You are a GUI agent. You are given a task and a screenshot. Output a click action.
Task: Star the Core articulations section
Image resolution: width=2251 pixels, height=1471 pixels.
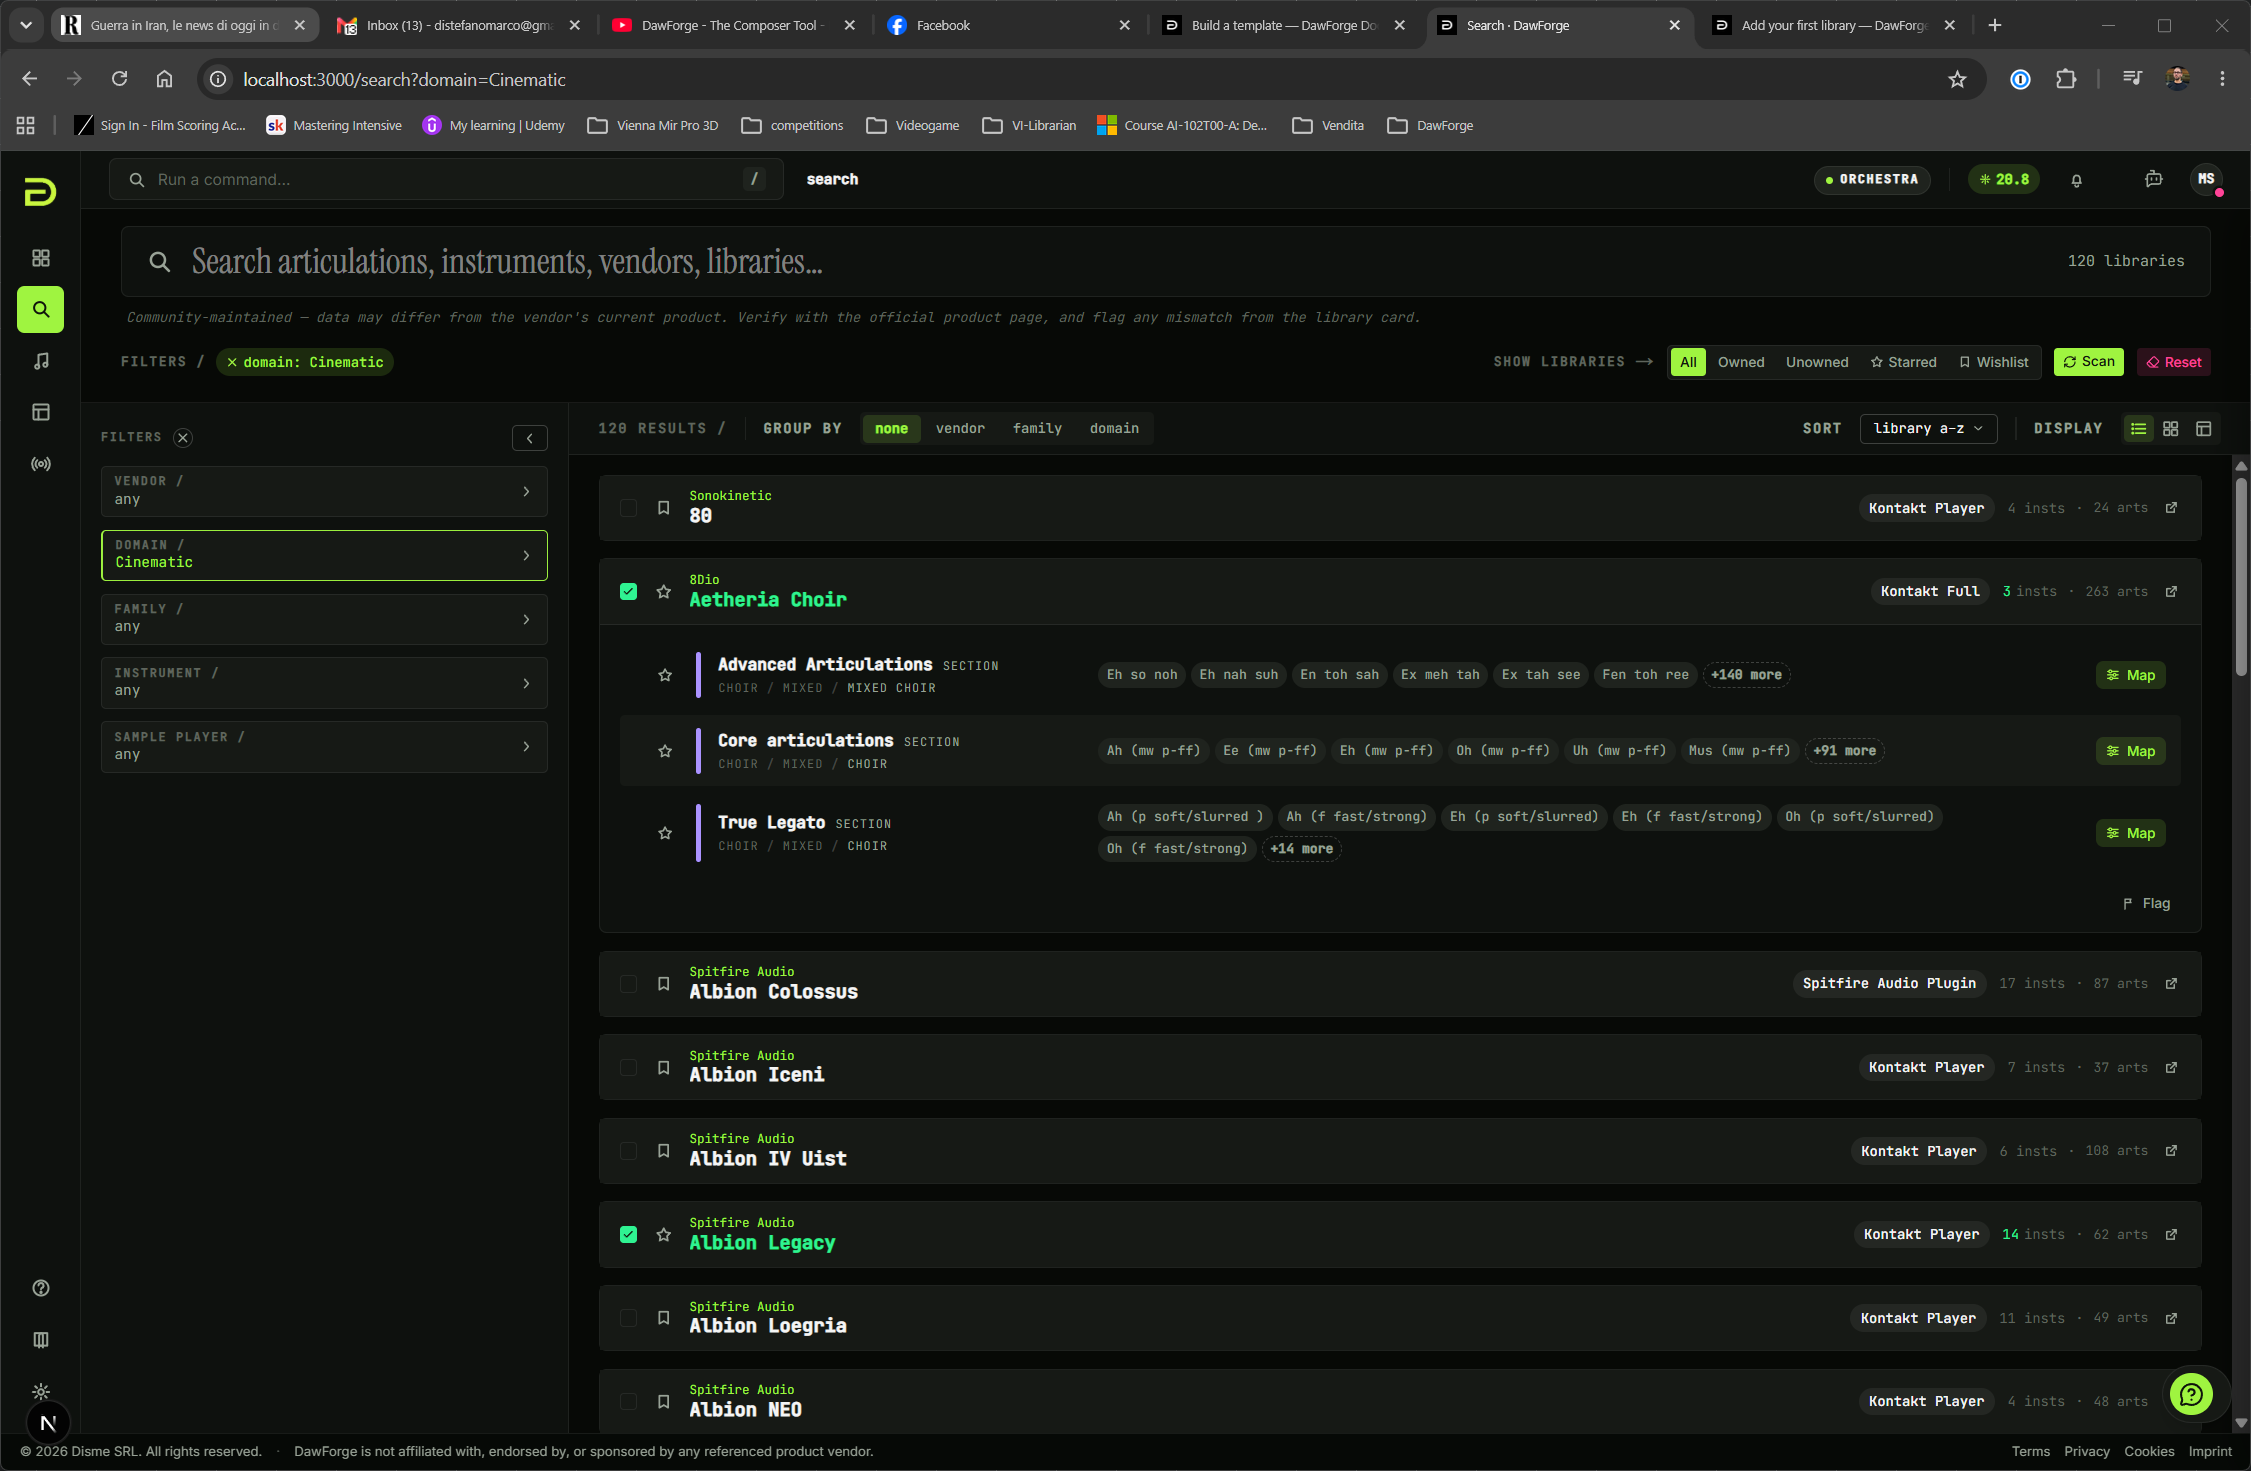tap(665, 751)
